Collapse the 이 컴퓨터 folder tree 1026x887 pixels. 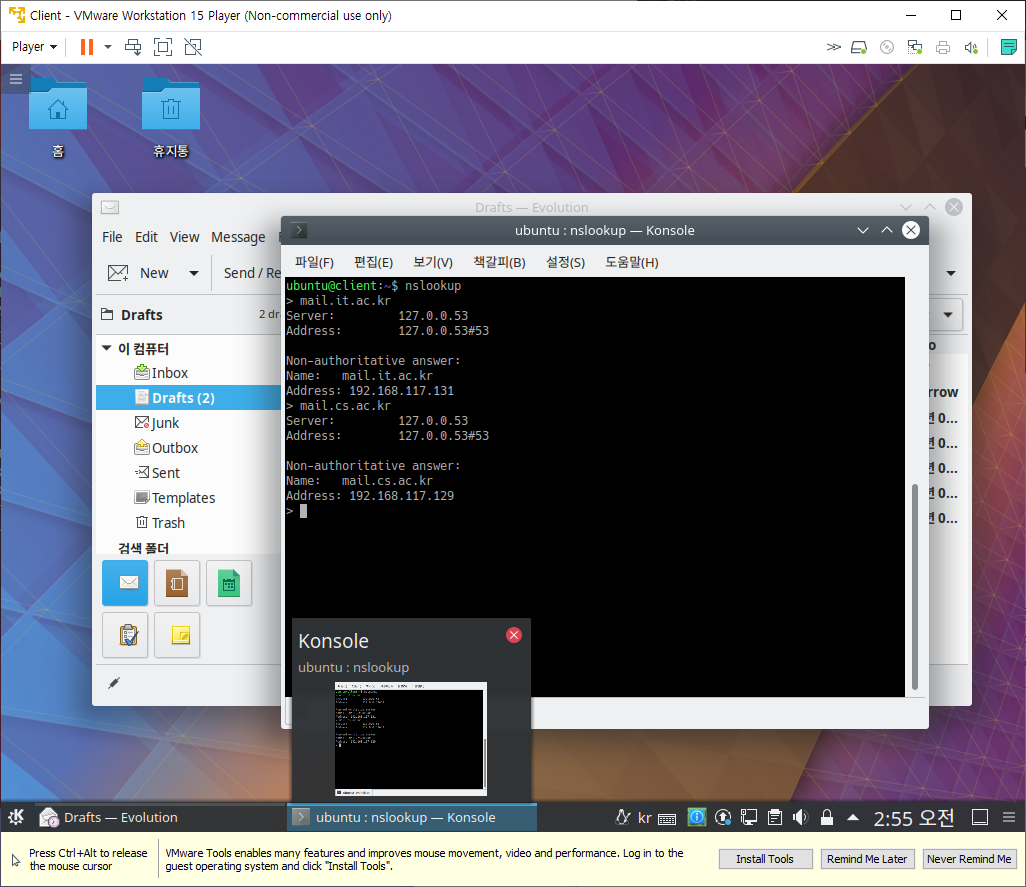click(x=106, y=348)
